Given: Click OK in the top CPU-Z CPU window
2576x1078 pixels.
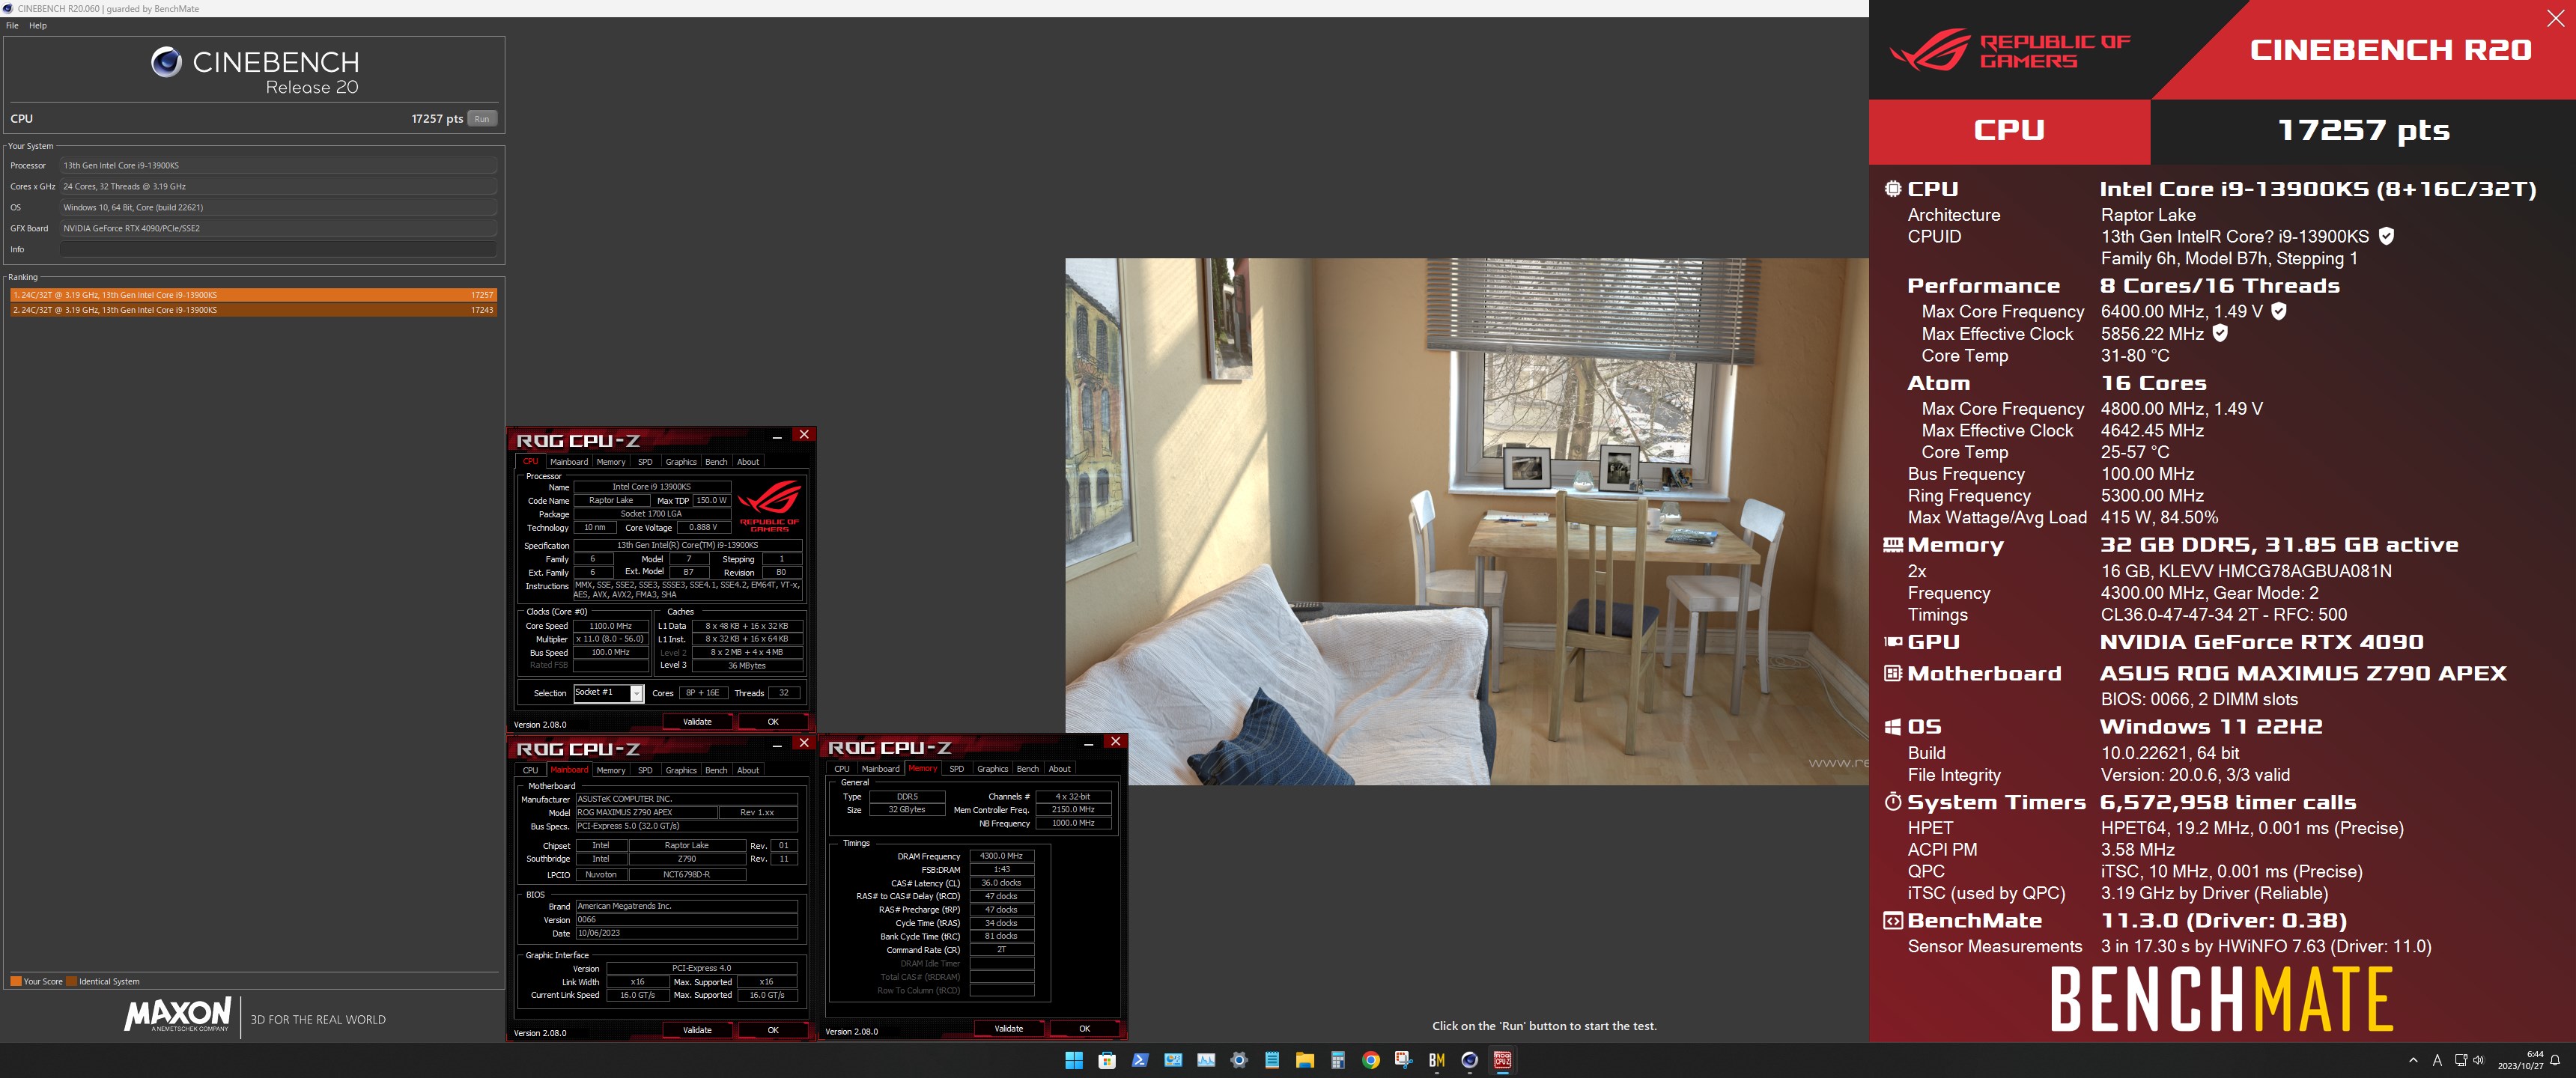Looking at the screenshot, I should (773, 722).
